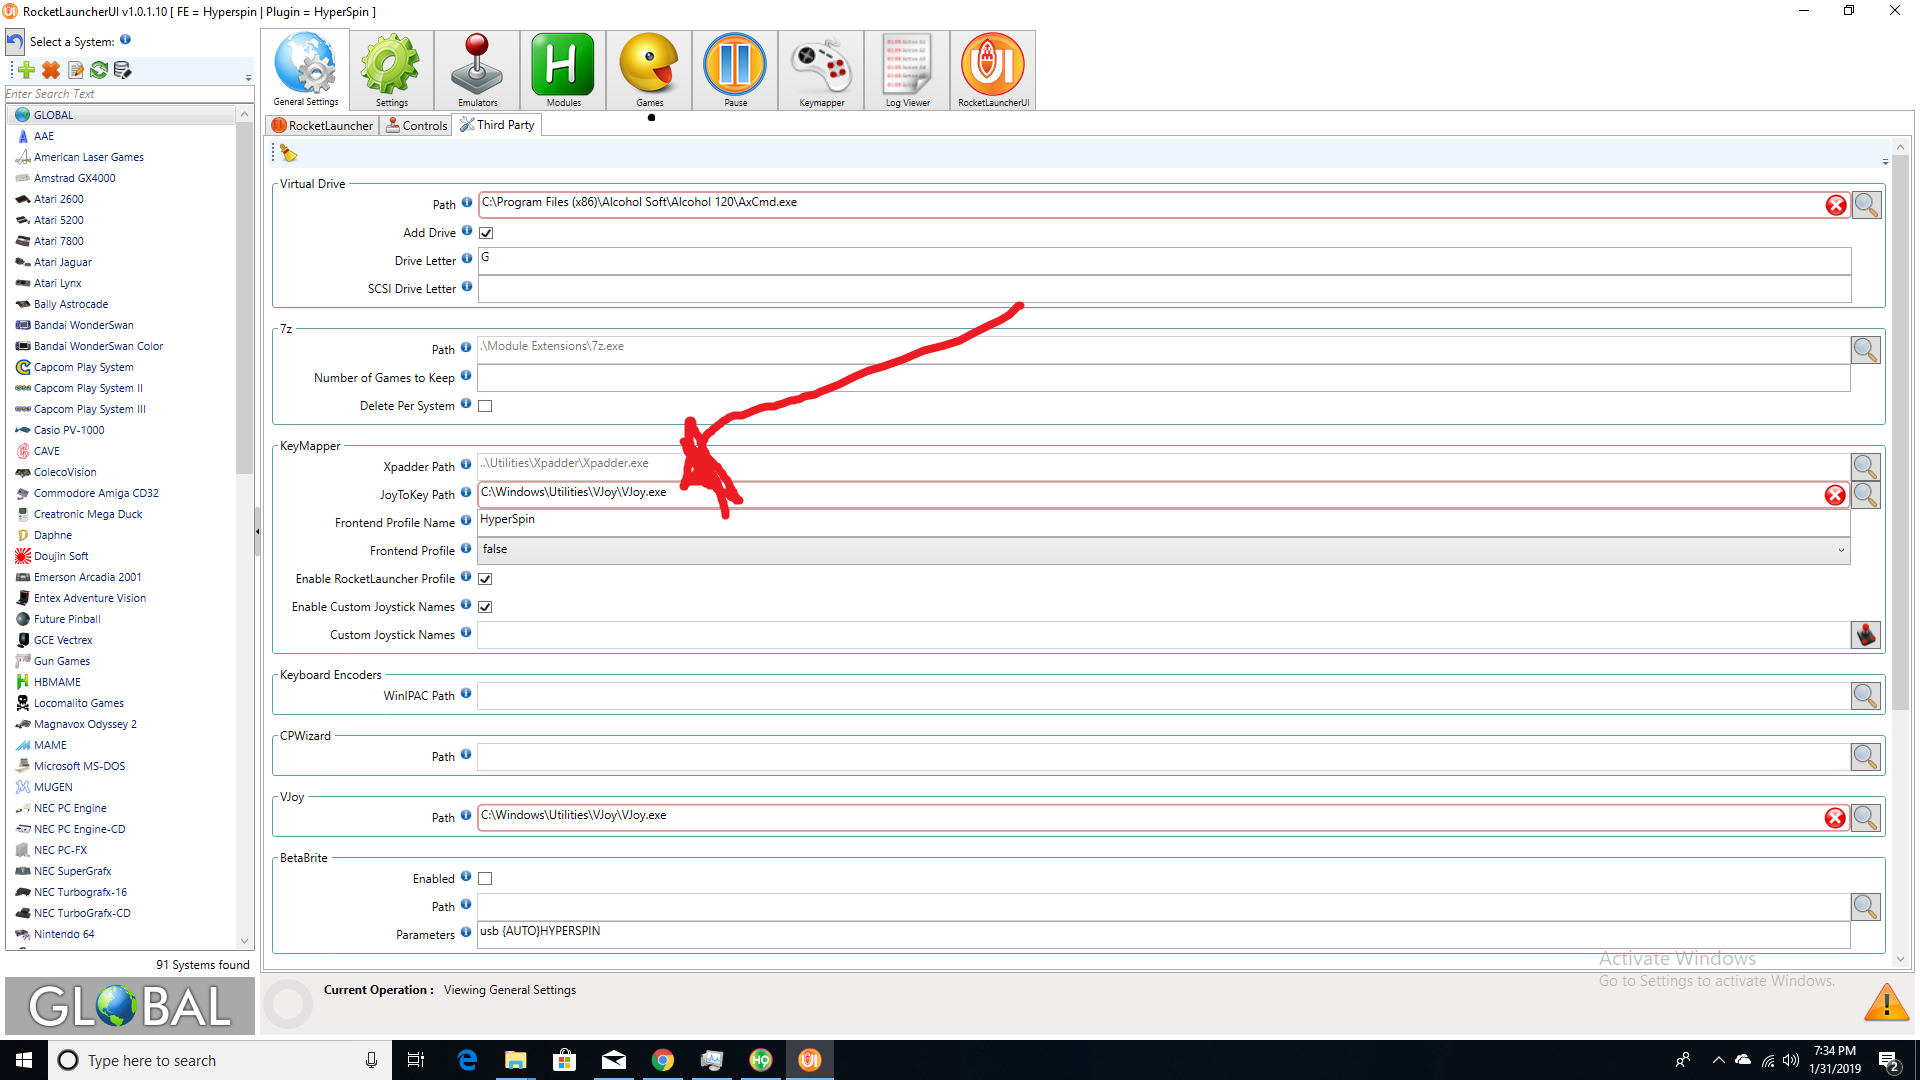Switch to the Controls tab
Screen dimensions: 1920x1080
pos(416,125)
